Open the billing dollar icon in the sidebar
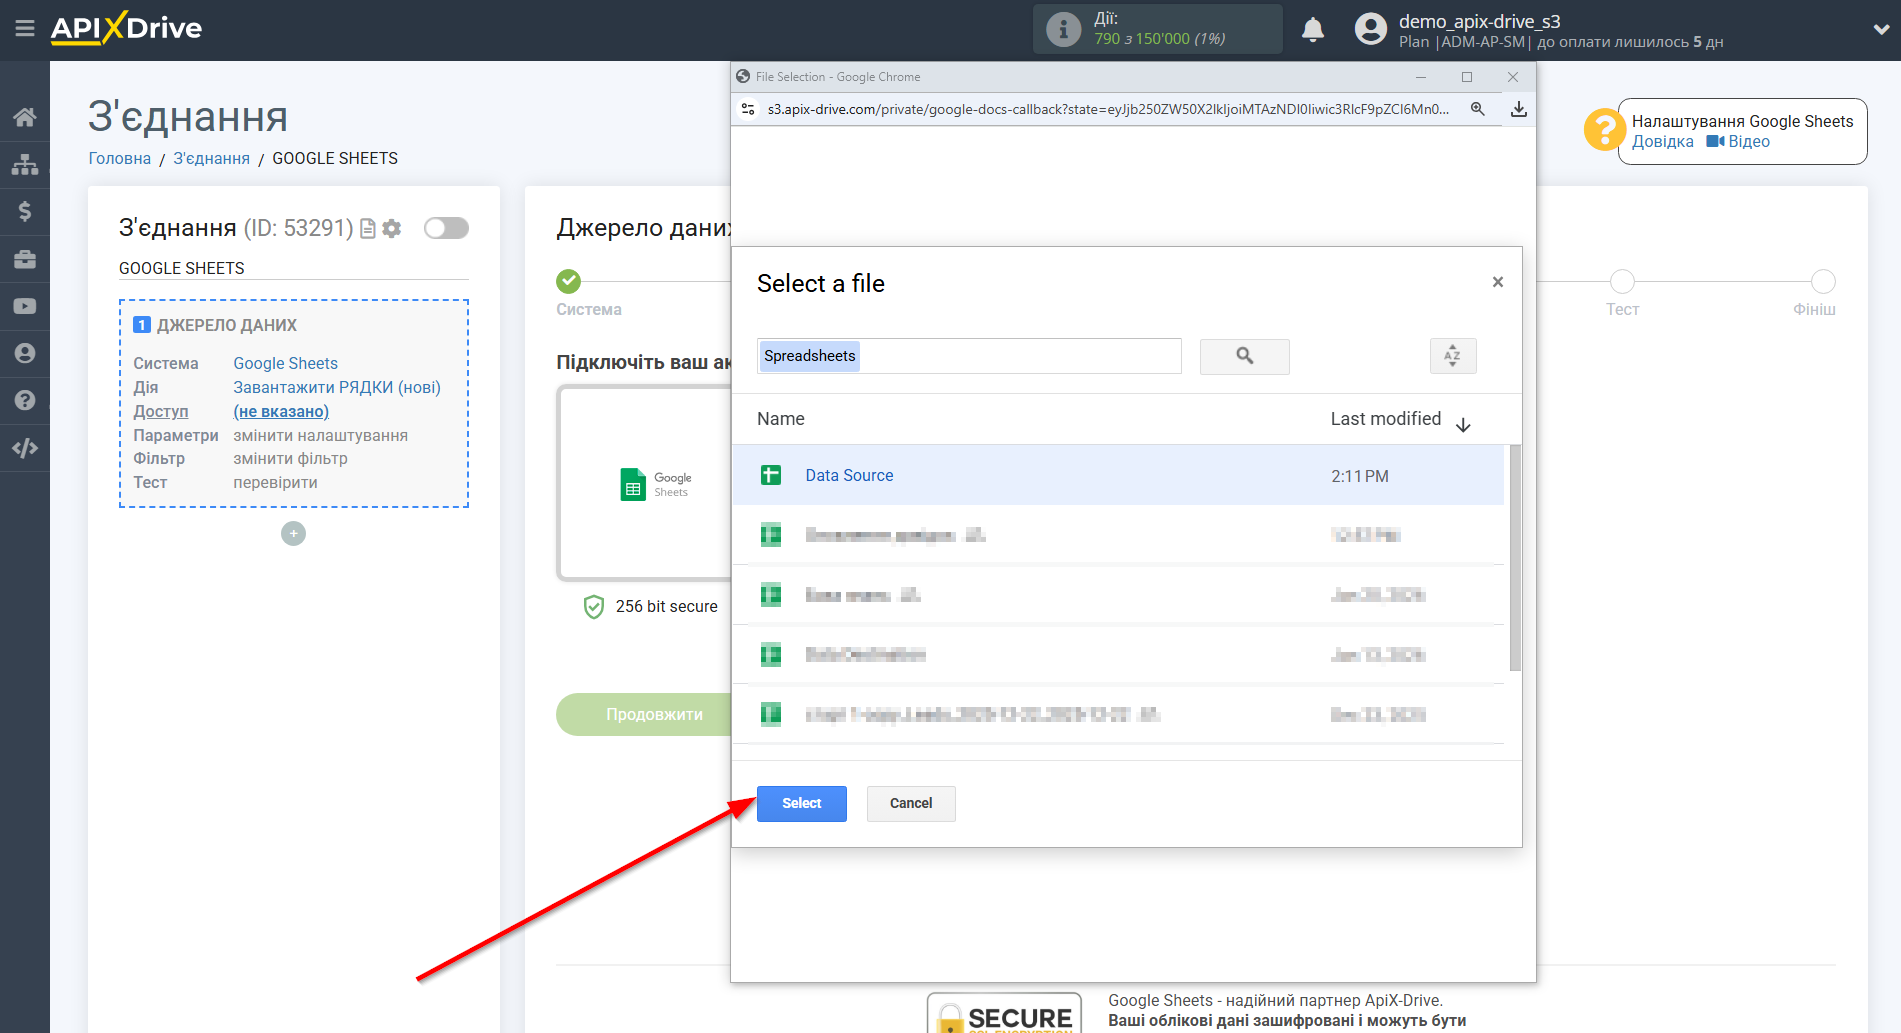 [25, 211]
